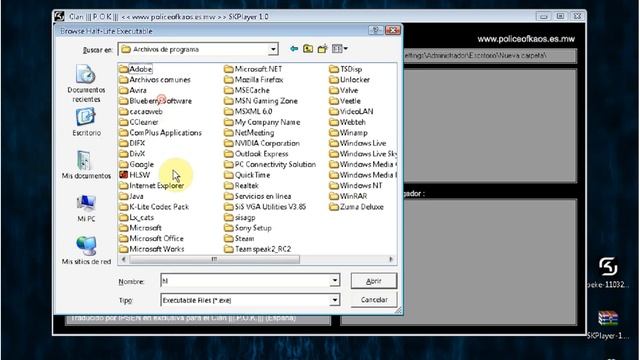
Task: Open the view menu icon in toolbar
Action: tap(340, 49)
